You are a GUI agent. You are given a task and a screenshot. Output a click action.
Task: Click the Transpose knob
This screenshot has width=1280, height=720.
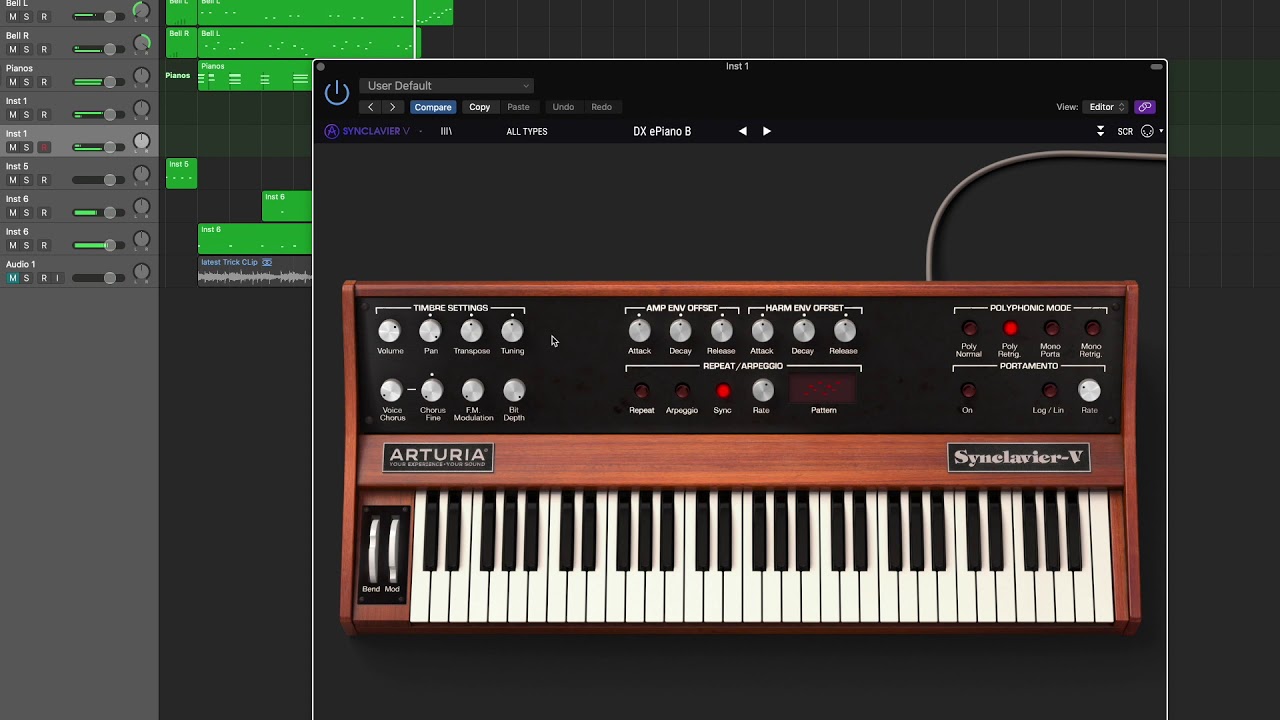[x=471, y=330]
